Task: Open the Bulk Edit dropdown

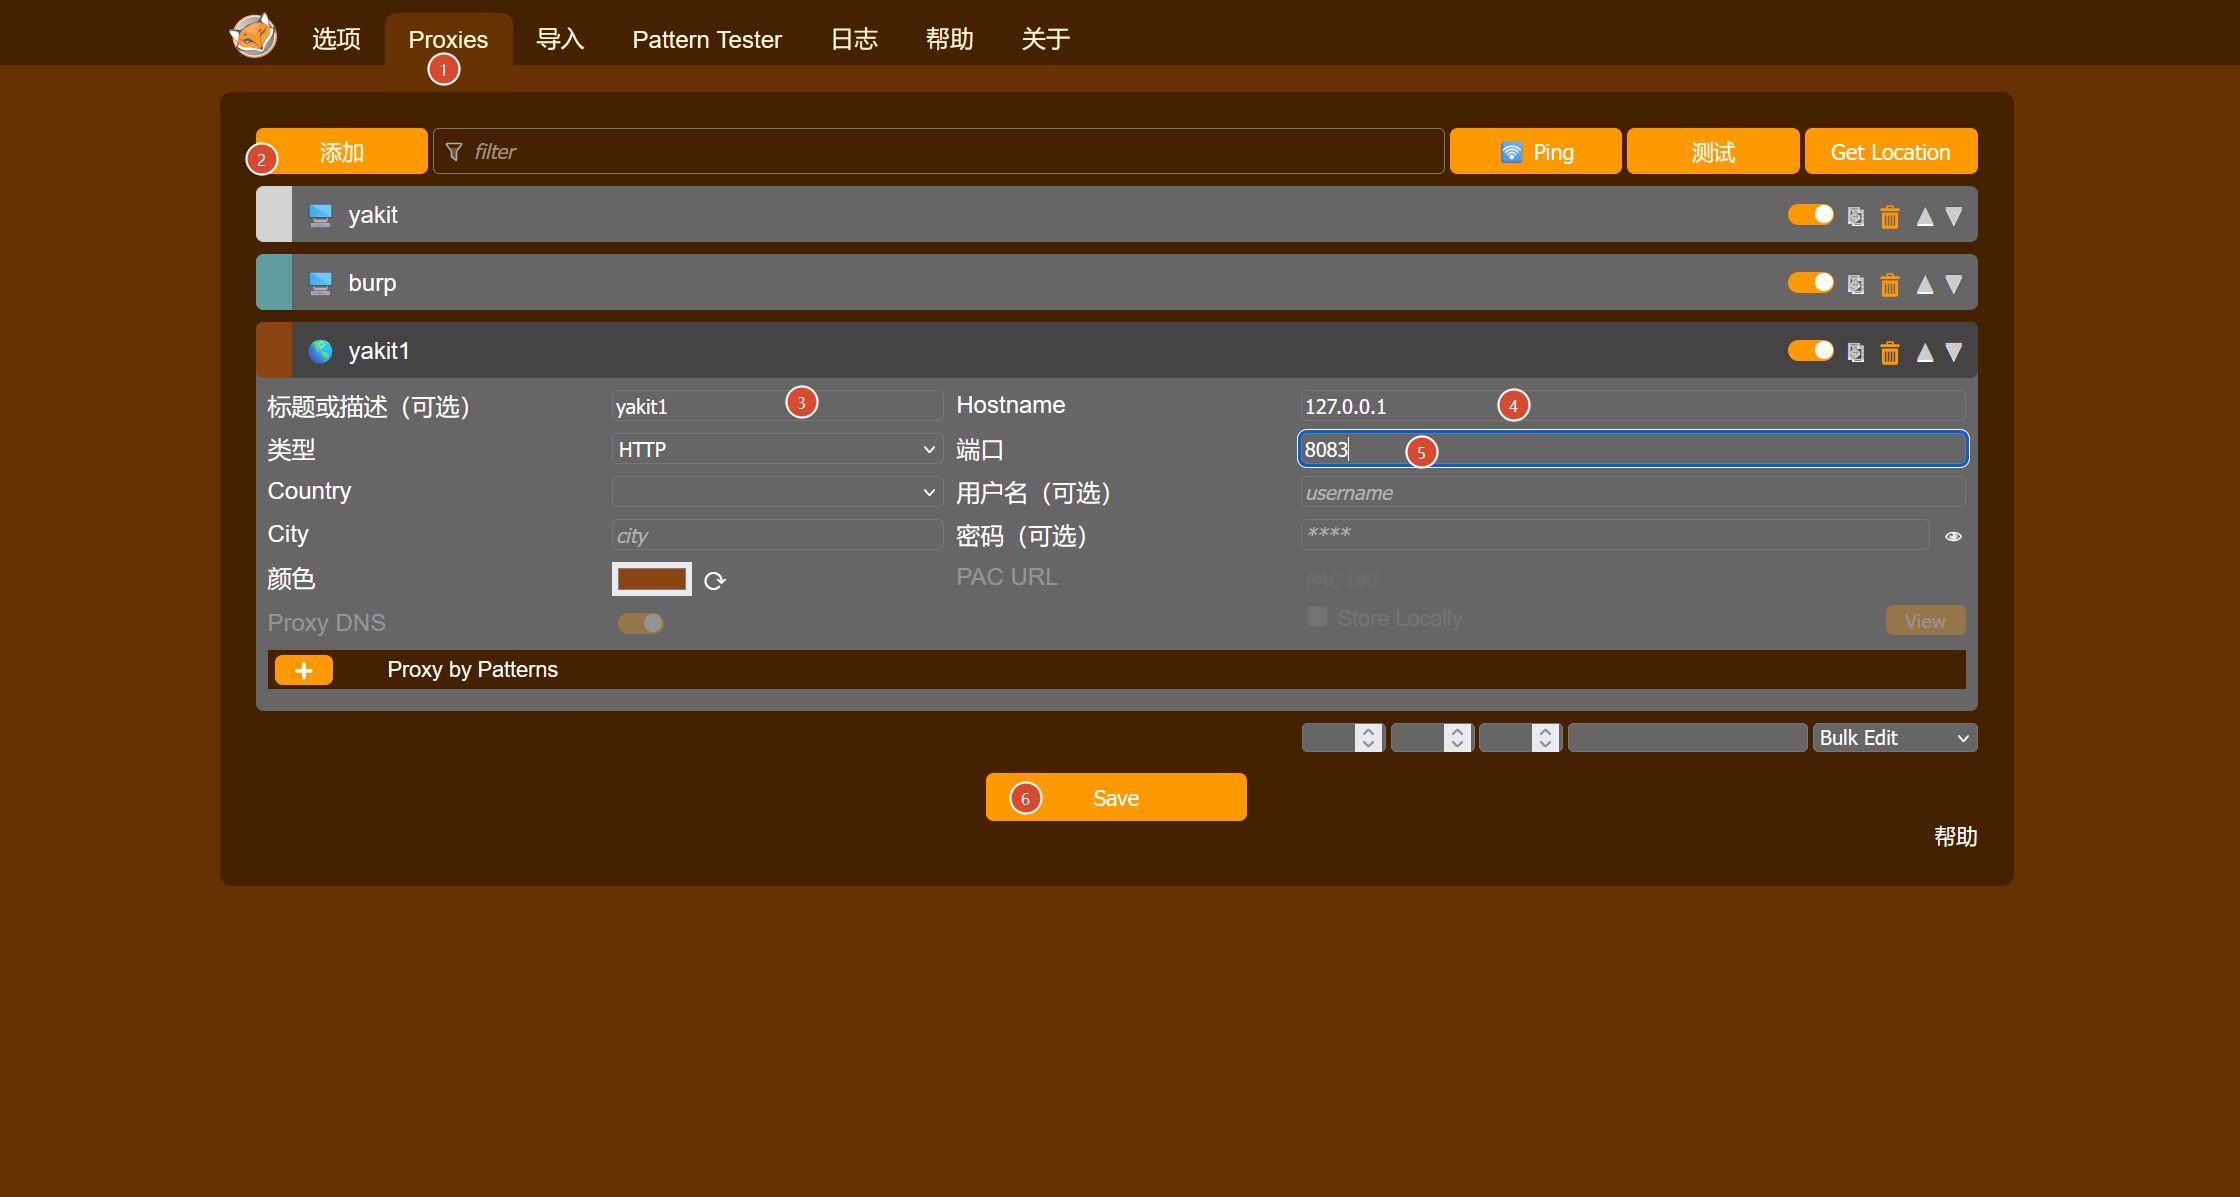Action: click(x=1894, y=738)
